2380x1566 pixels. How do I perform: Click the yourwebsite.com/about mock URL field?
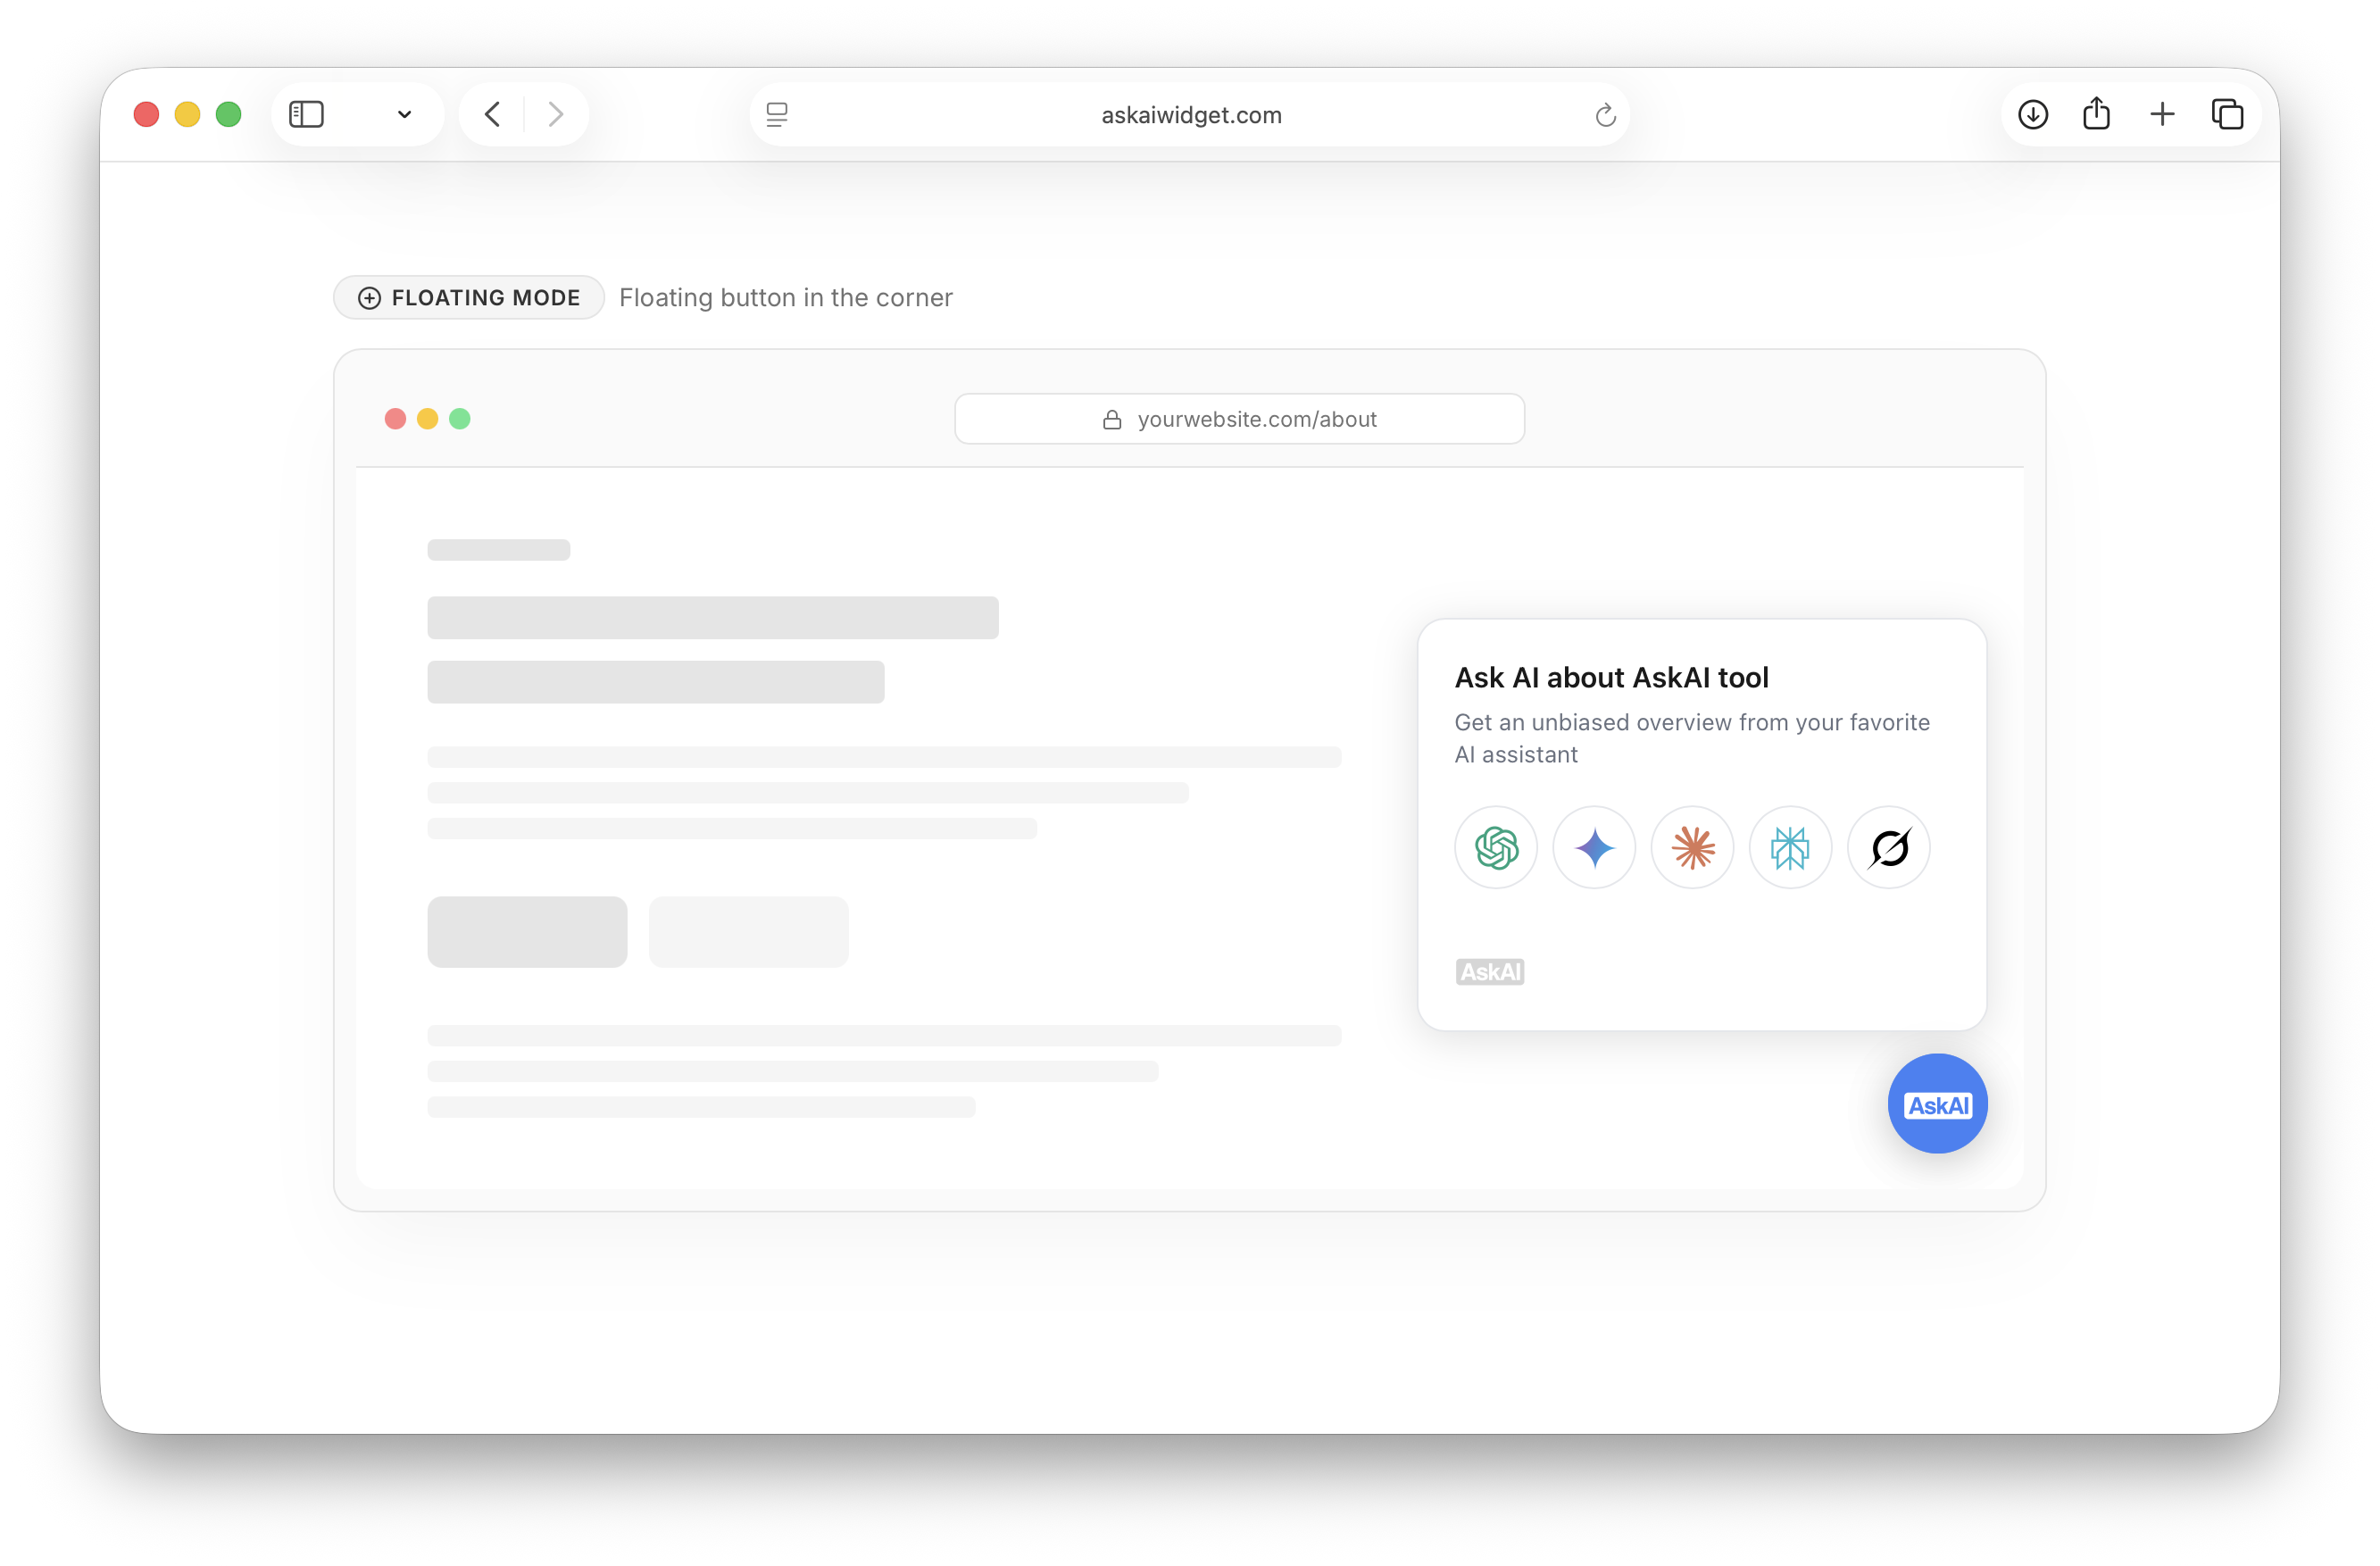click(1239, 419)
